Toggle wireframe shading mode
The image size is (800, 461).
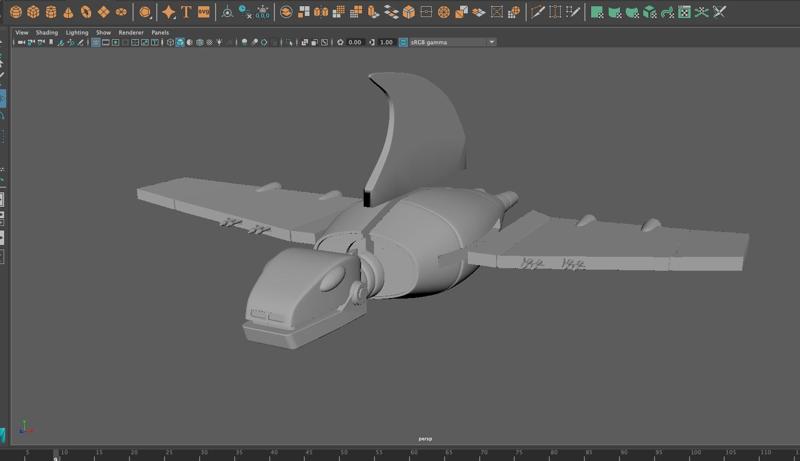click(170, 42)
